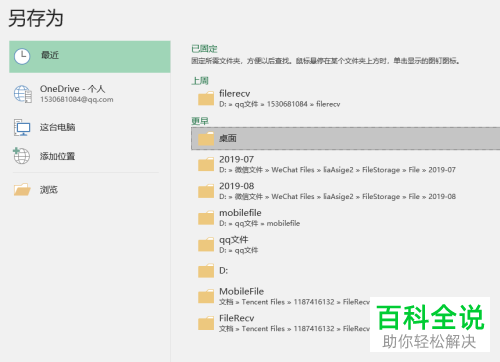Open the mobilefile folder in qq文件
The width and height of the screenshot is (500, 362).
pos(345,218)
